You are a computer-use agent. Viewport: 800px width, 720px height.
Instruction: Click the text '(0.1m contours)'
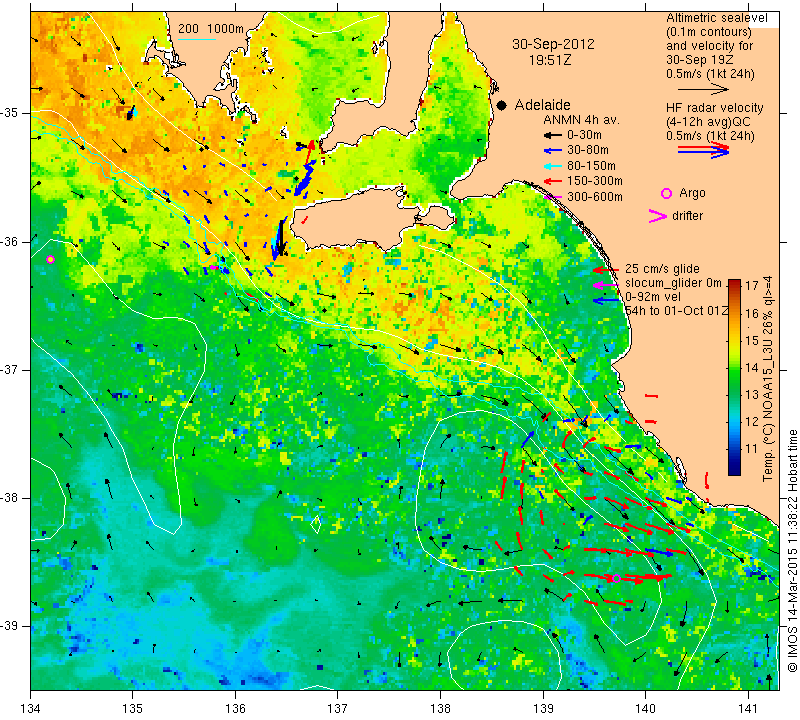click(x=709, y=32)
